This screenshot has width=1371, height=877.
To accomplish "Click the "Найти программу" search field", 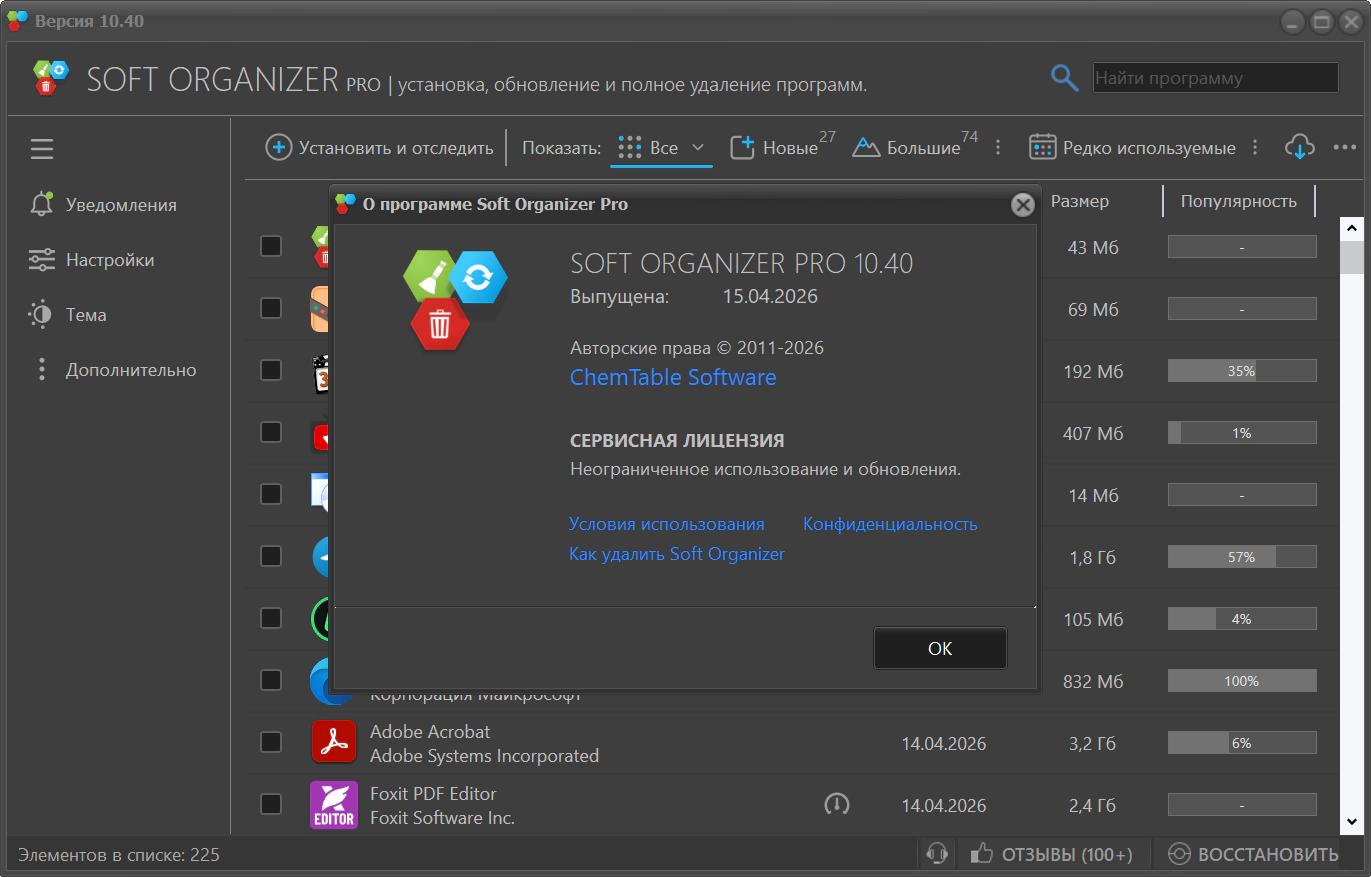I will click(1215, 78).
